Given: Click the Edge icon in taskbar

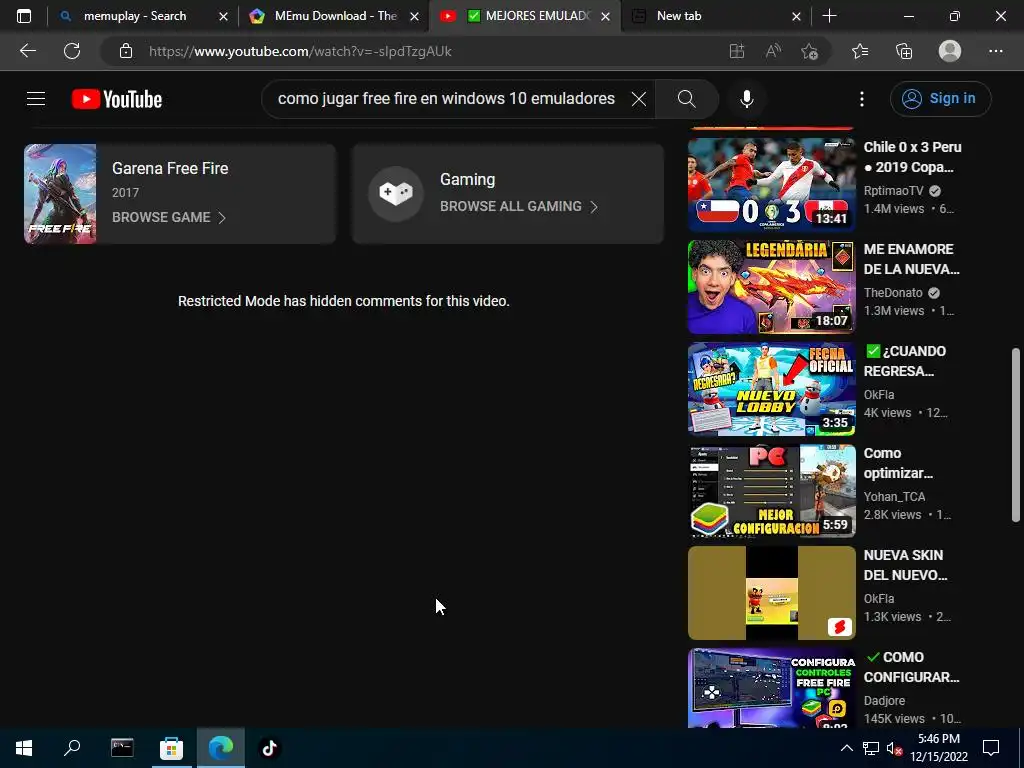Looking at the screenshot, I should [221, 748].
